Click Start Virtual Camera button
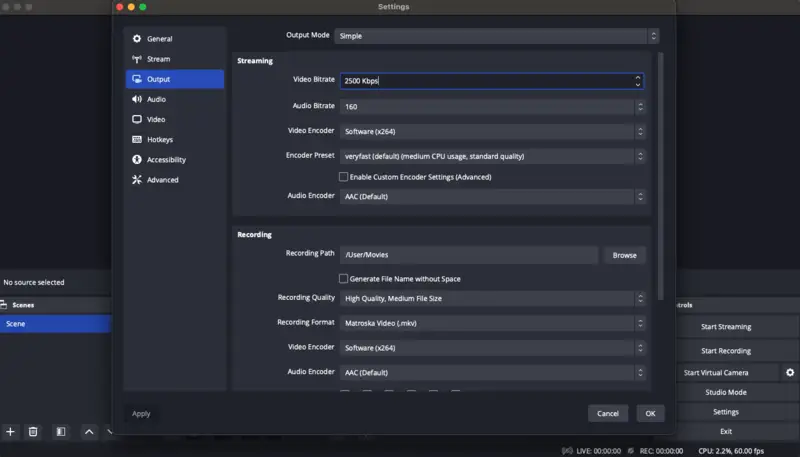This screenshot has width=800, height=457. [716, 373]
